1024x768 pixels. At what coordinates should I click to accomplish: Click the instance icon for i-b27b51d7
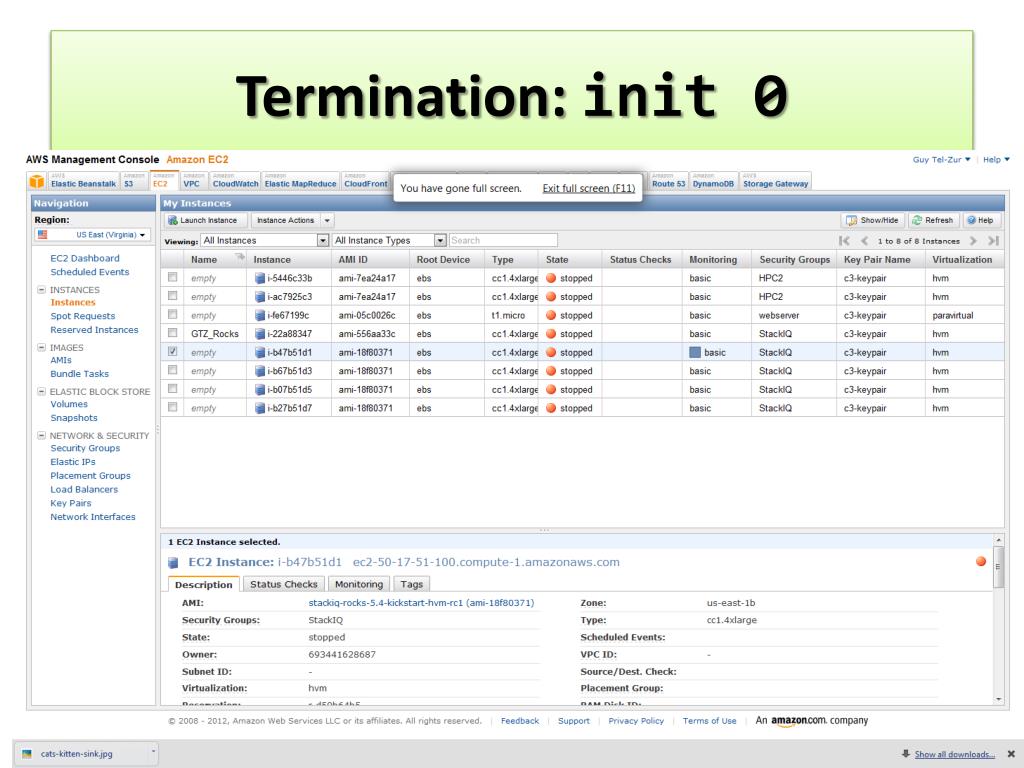tap(260, 408)
